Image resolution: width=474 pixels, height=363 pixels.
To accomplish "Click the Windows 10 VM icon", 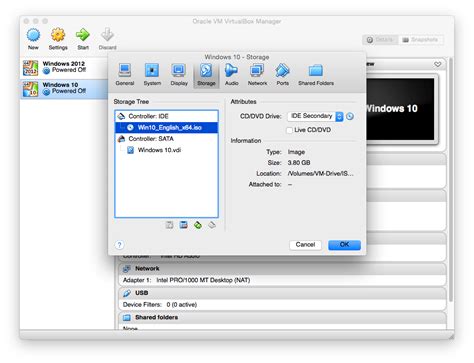I will tap(30, 89).
